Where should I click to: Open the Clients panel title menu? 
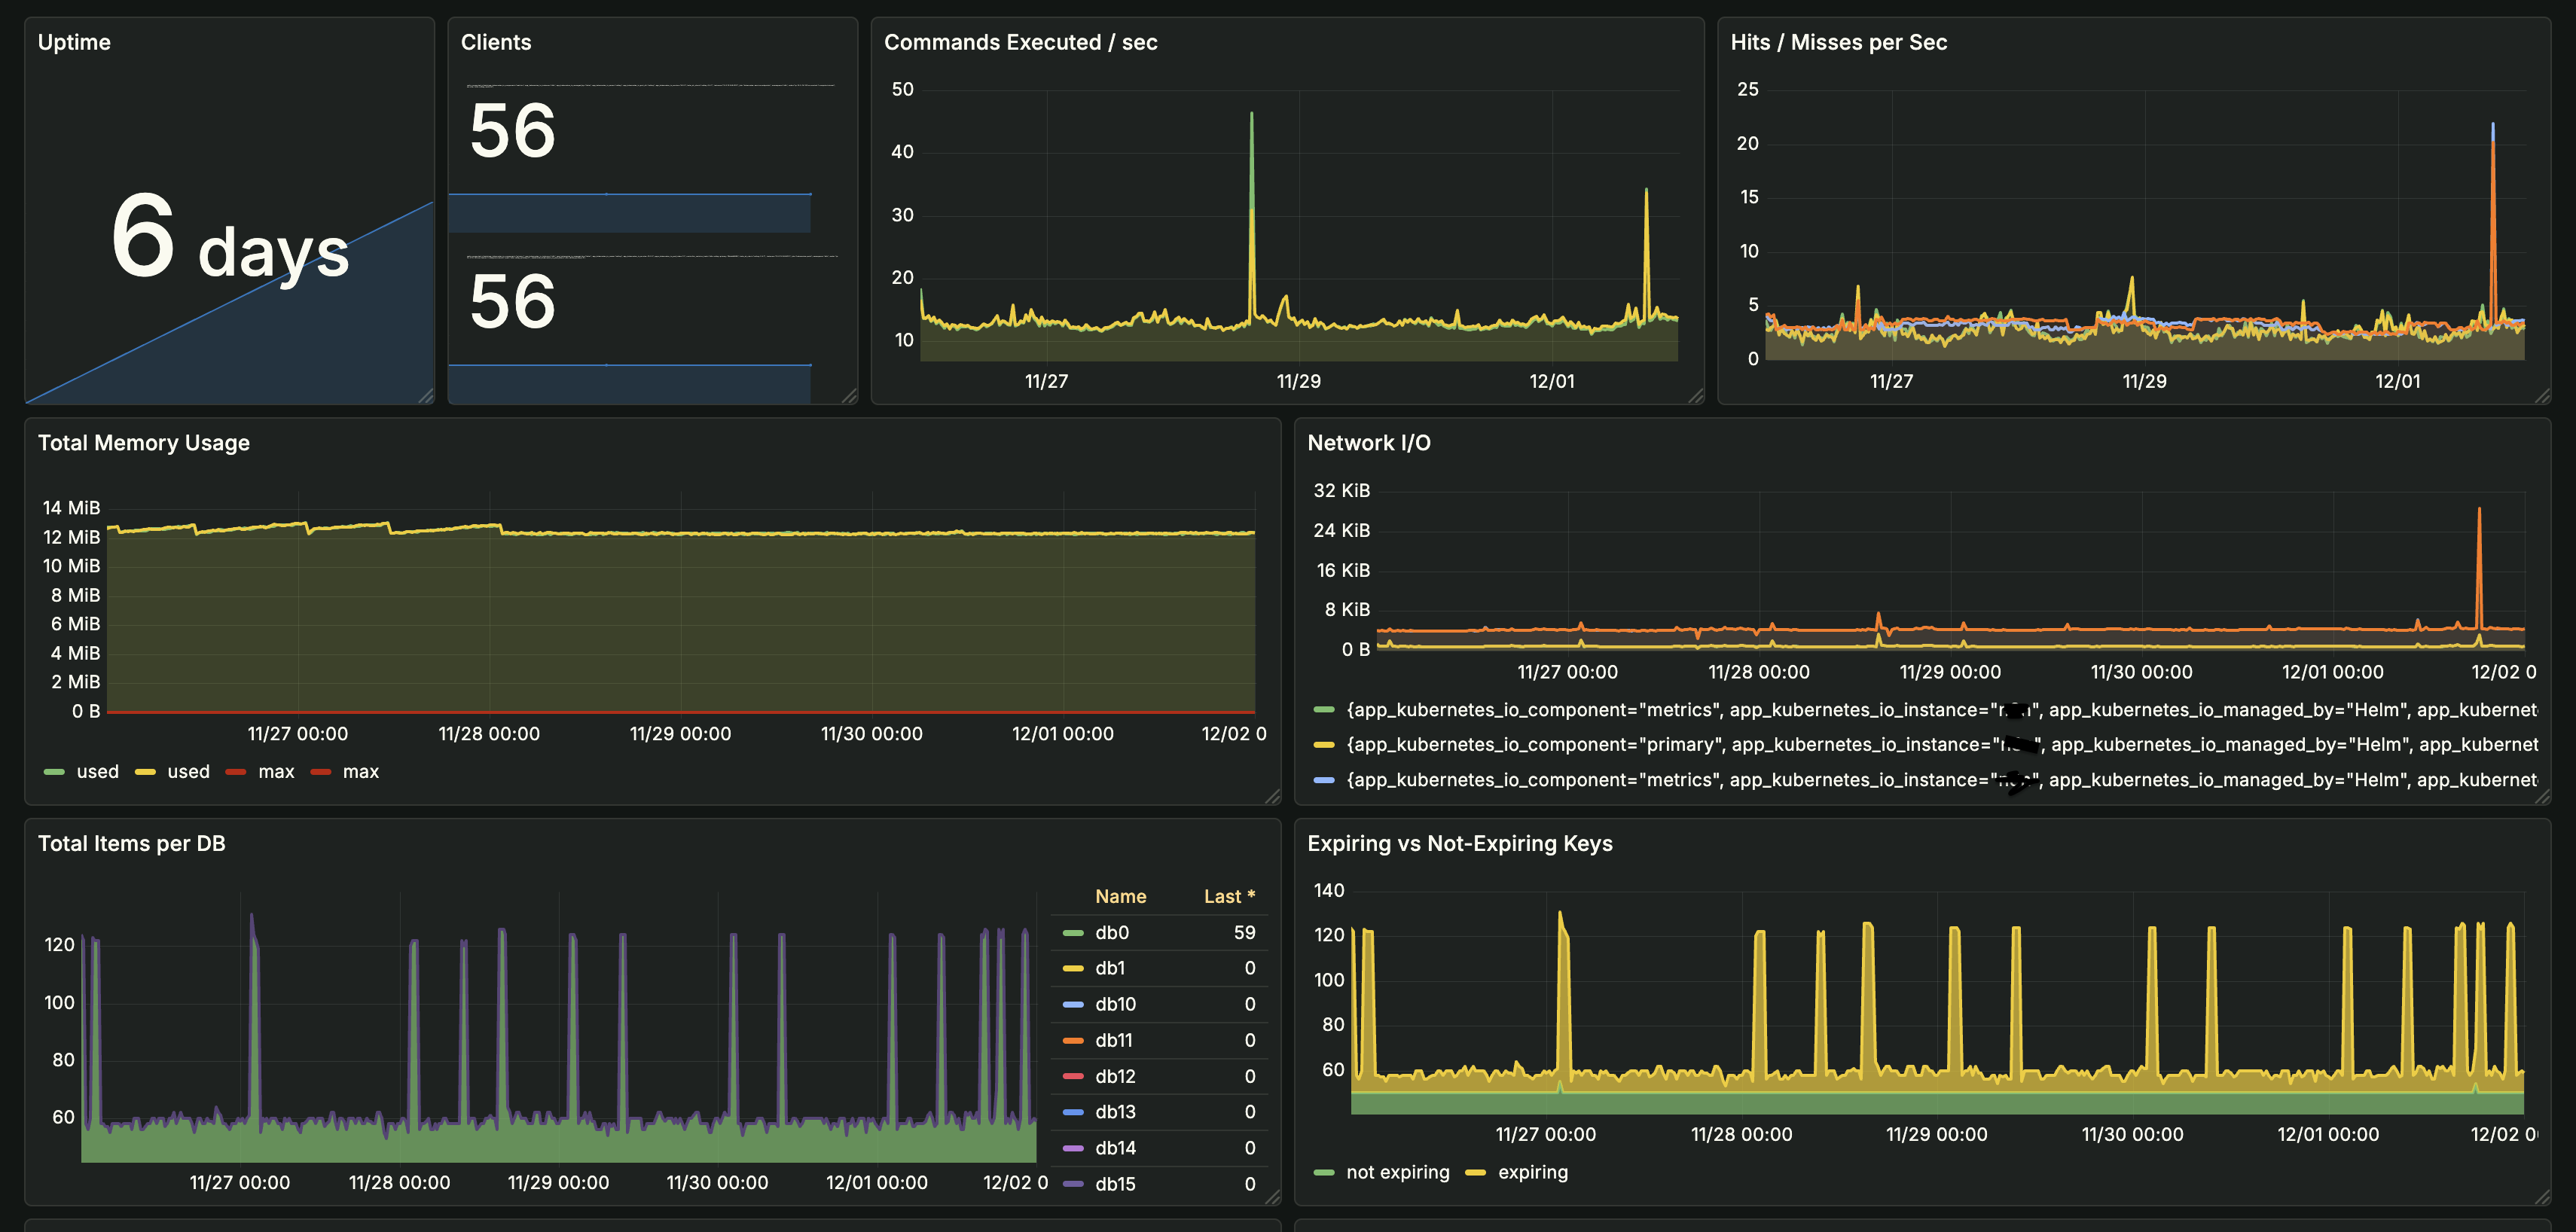click(496, 42)
